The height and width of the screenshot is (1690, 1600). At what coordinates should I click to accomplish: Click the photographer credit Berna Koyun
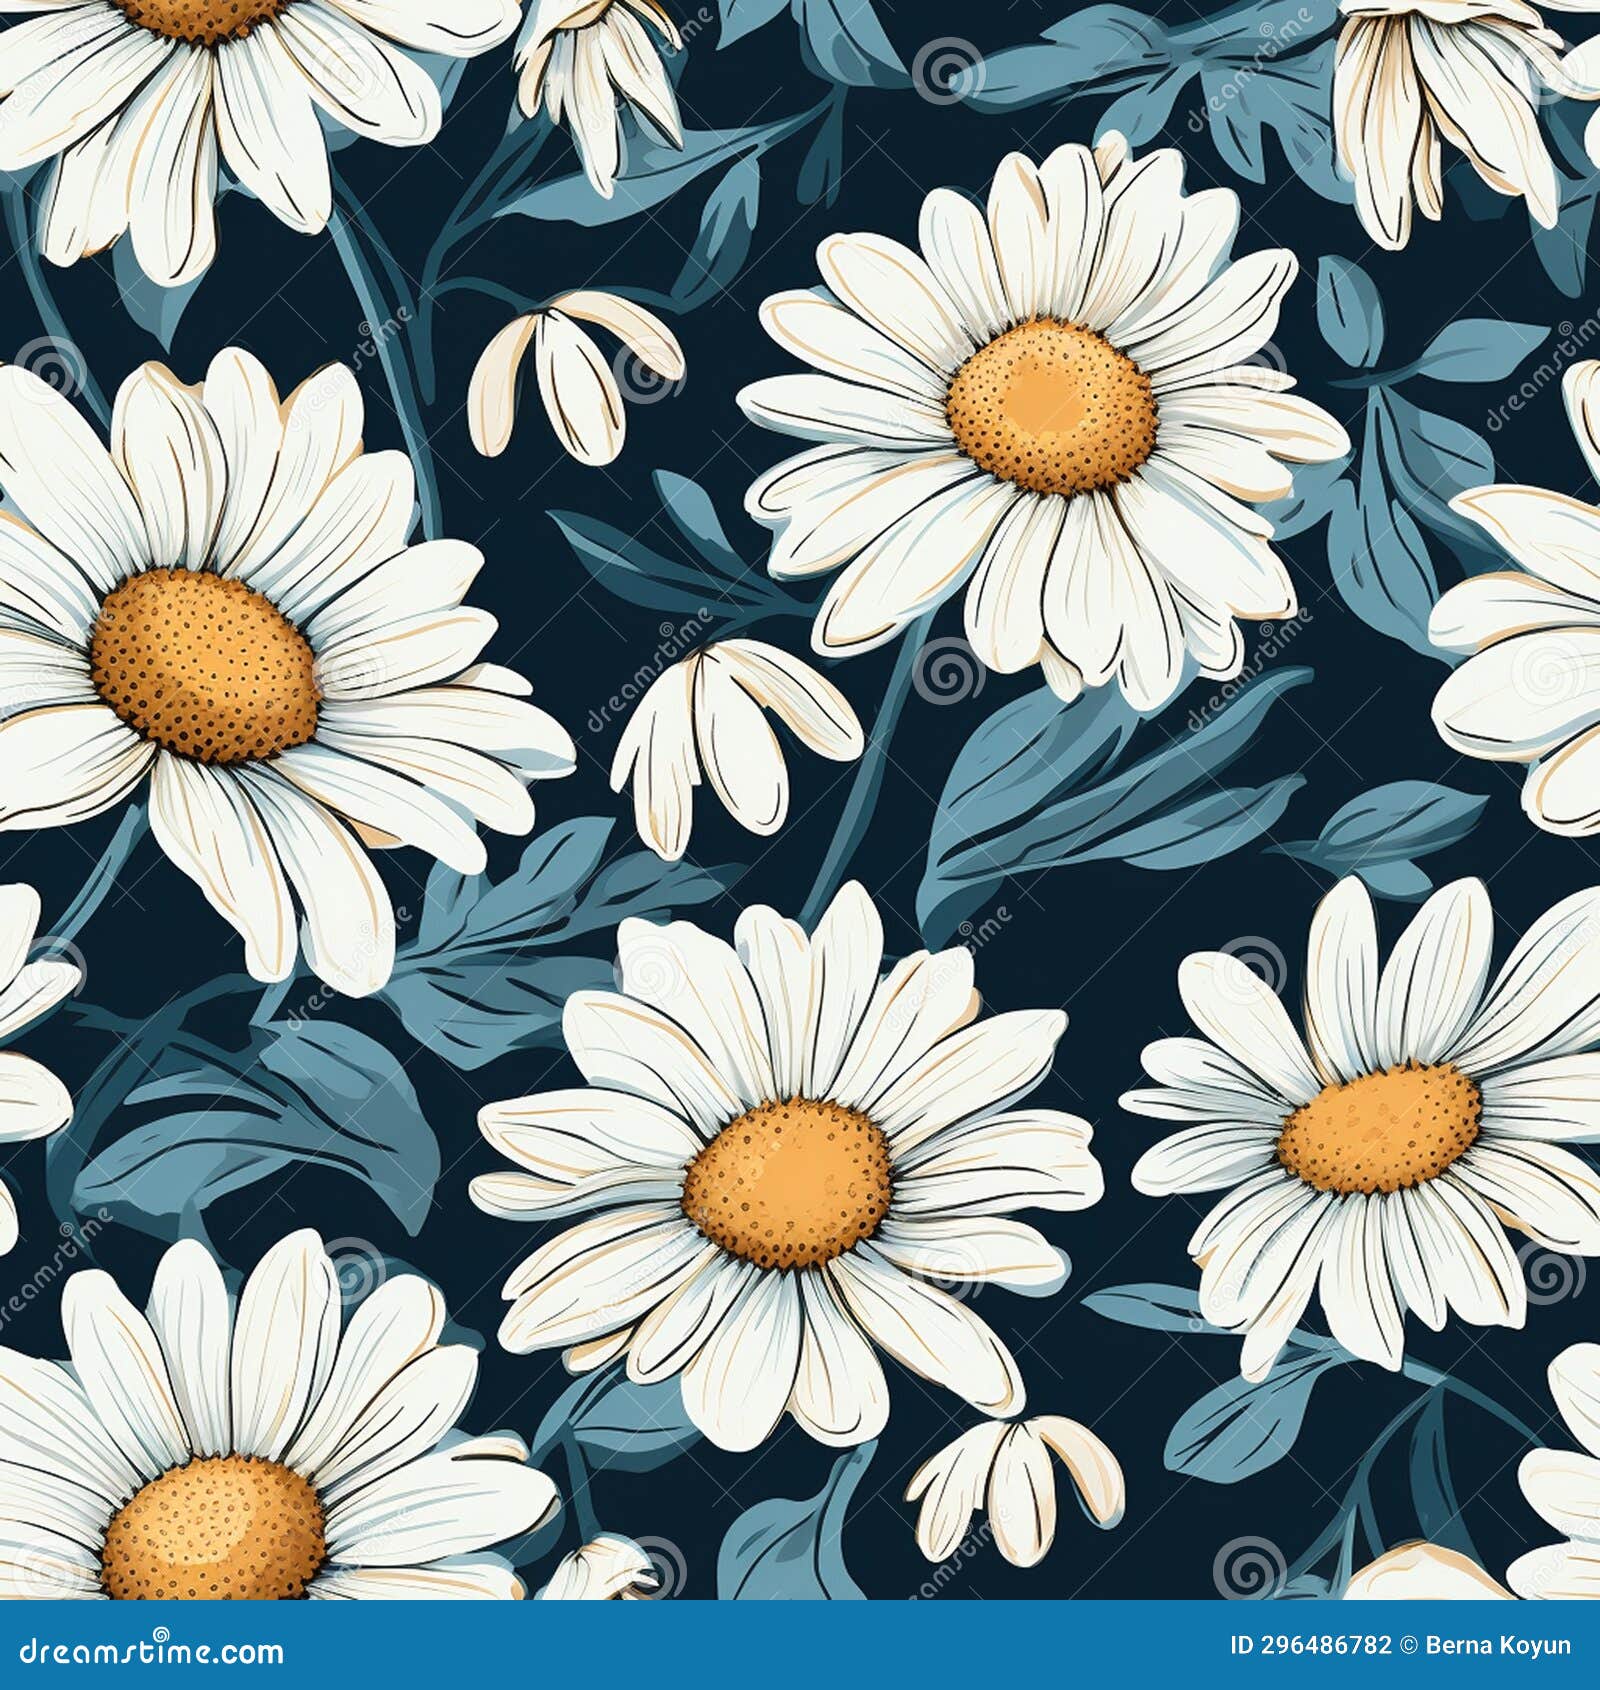click(1500, 1646)
